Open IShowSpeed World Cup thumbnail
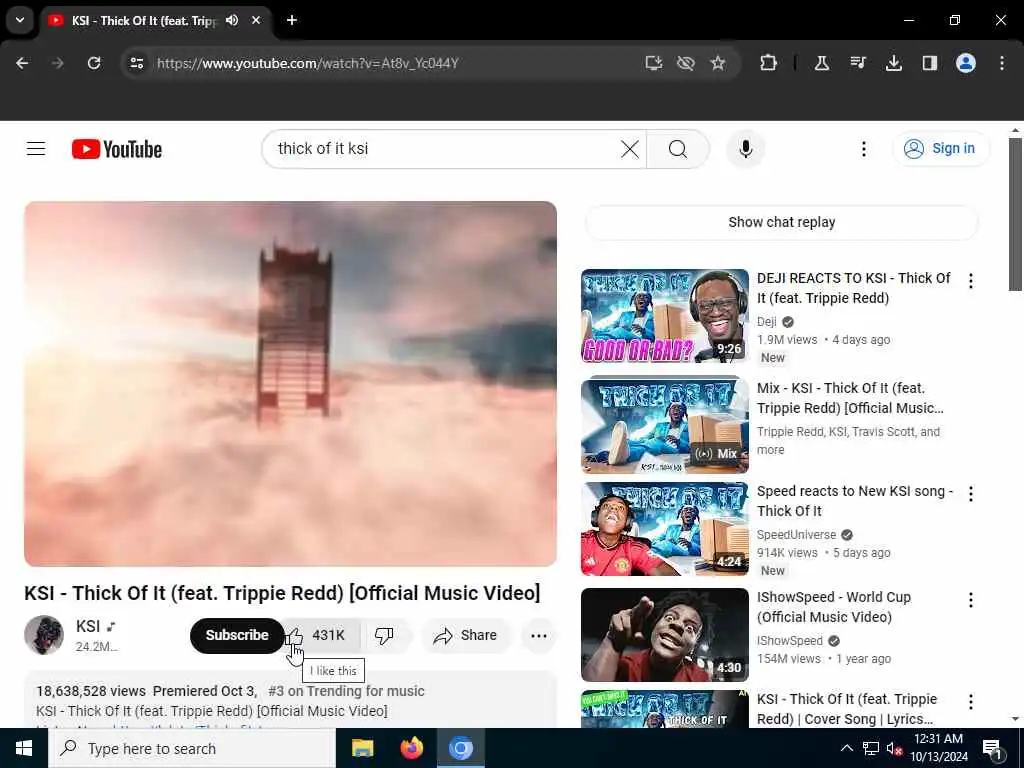1024x768 pixels. 665,635
